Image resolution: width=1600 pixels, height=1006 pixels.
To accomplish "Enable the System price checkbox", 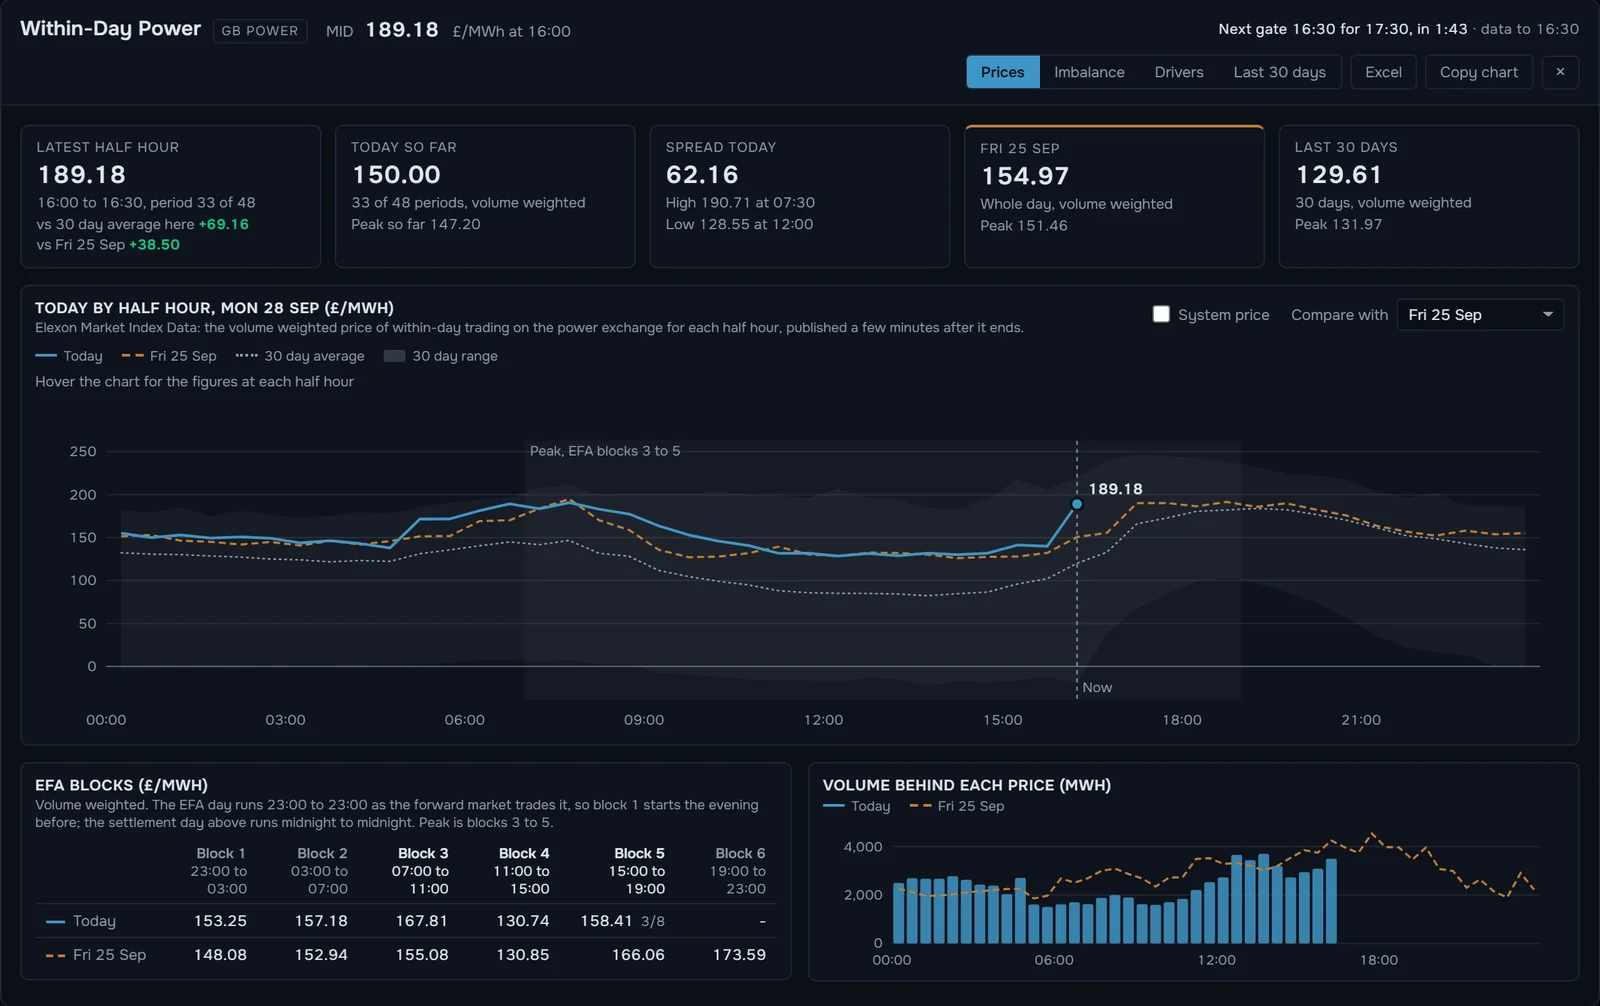I will pos(1161,314).
